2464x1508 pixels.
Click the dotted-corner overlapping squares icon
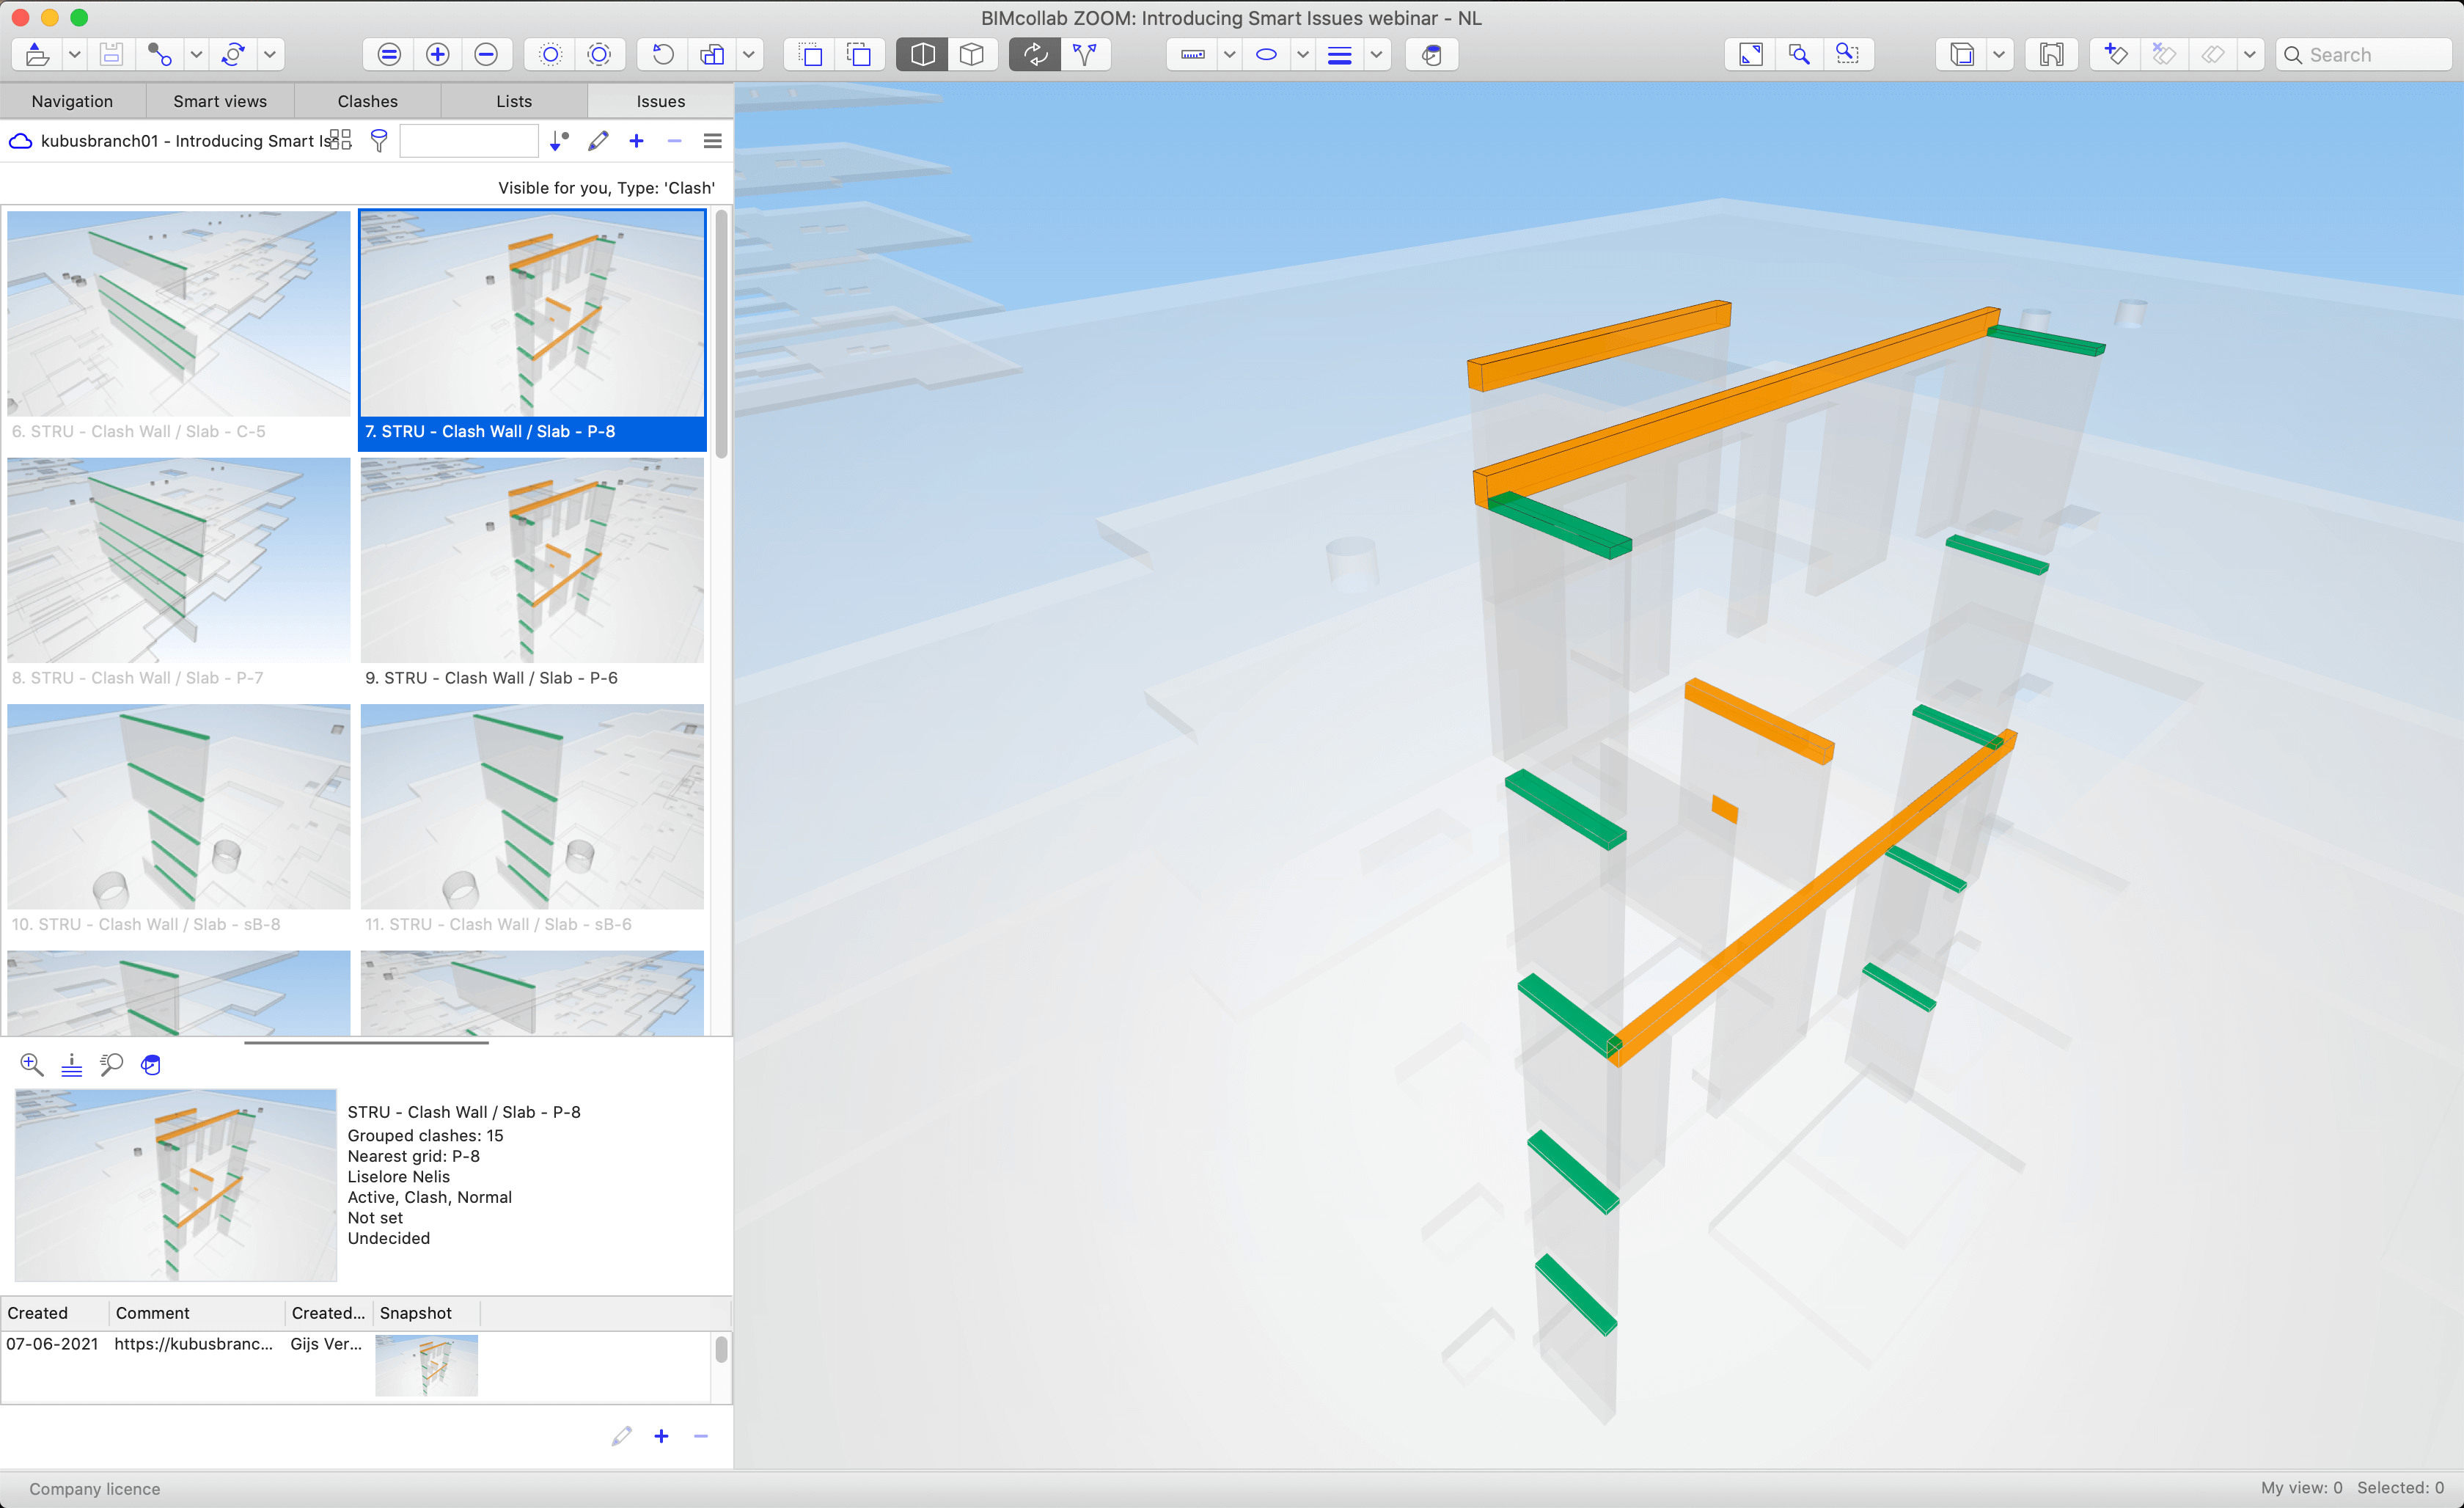tap(859, 54)
